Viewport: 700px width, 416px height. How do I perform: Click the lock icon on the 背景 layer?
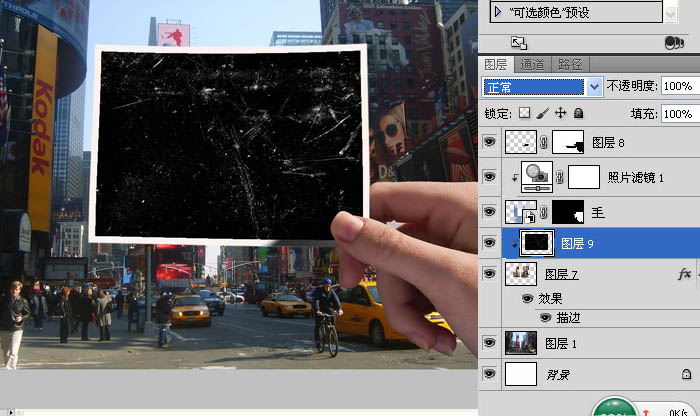685,373
